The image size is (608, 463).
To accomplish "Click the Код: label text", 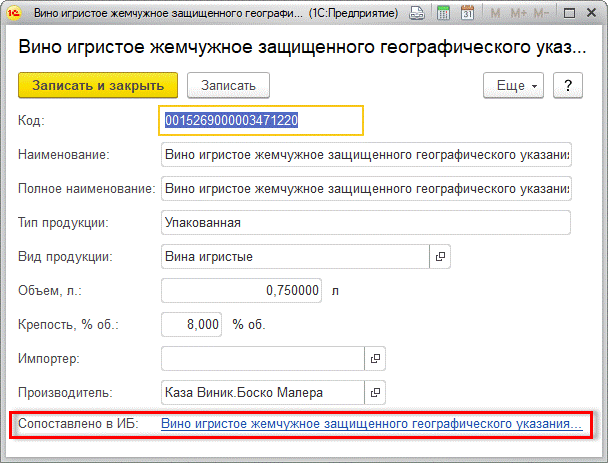I will tap(31, 120).
